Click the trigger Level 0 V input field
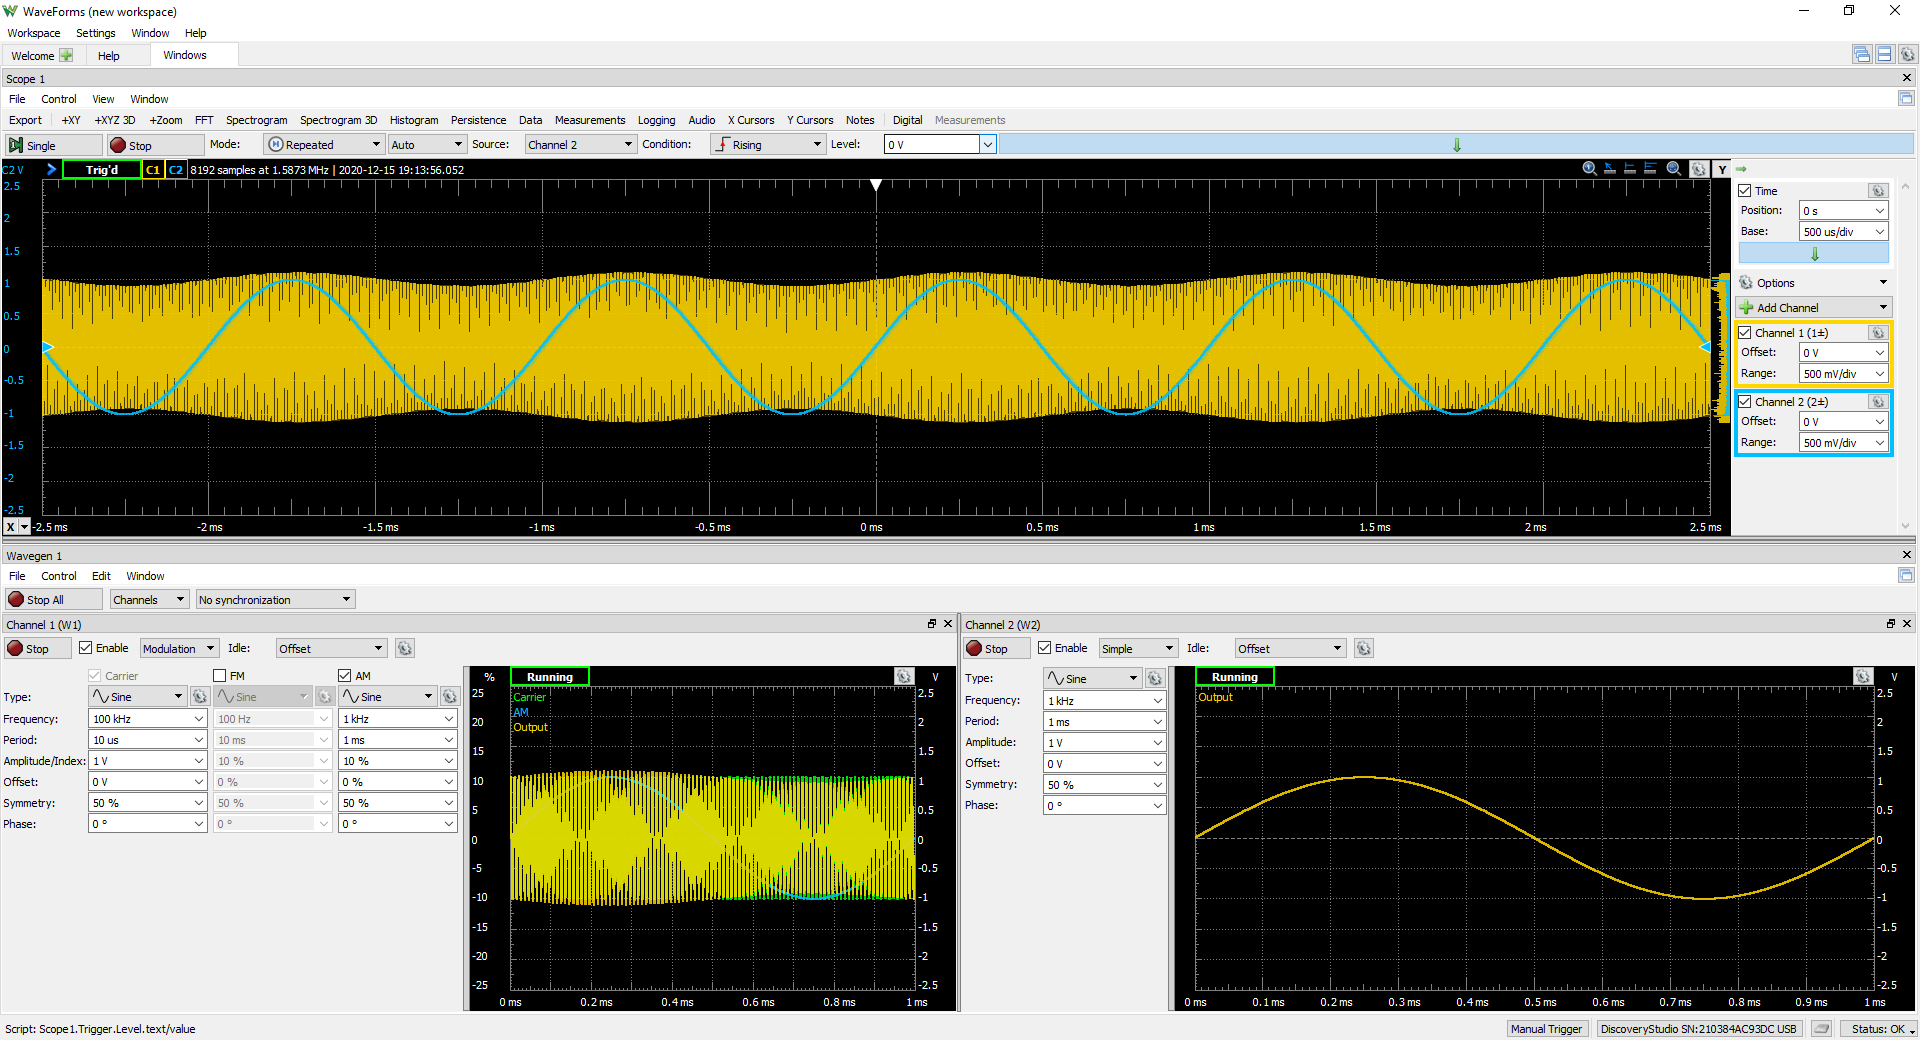 [x=932, y=145]
